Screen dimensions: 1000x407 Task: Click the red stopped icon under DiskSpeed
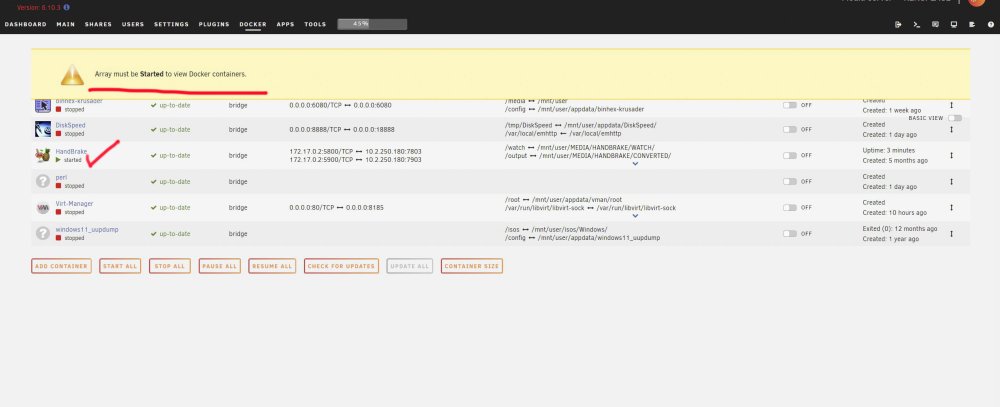coord(58,134)
